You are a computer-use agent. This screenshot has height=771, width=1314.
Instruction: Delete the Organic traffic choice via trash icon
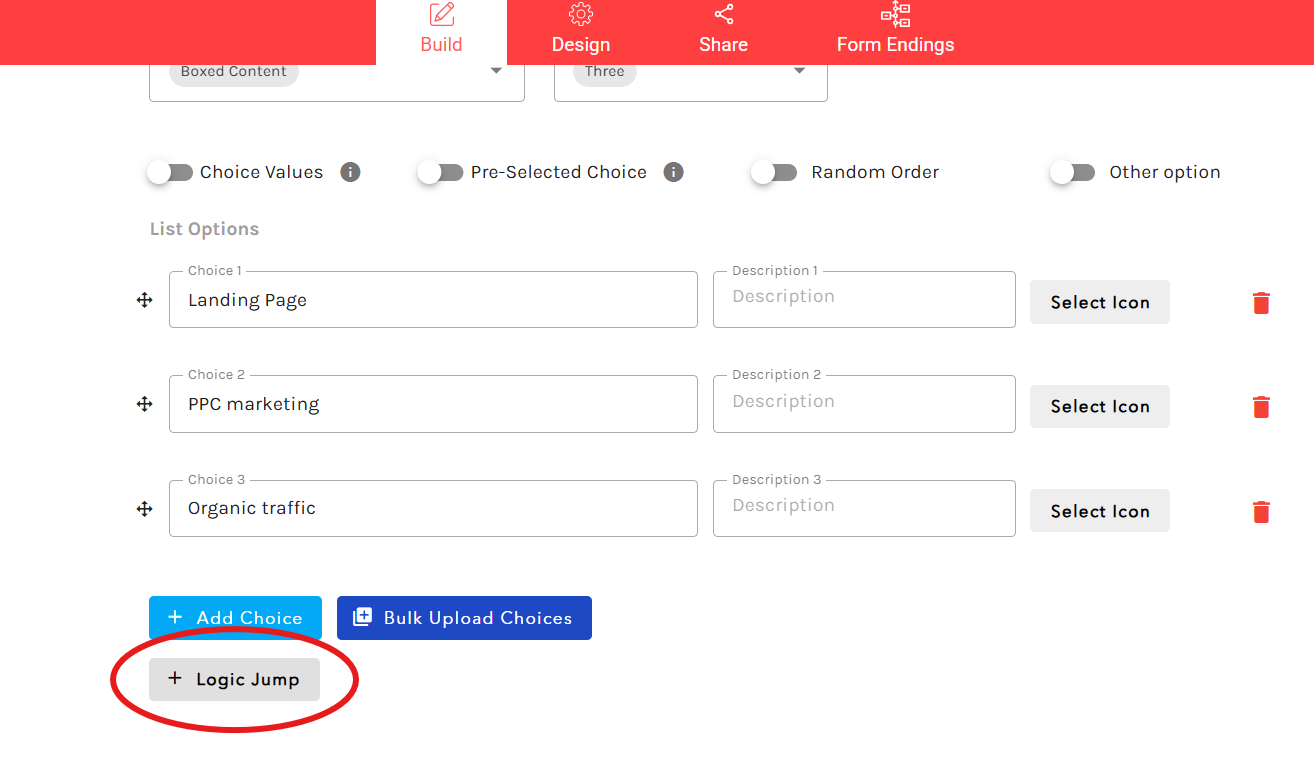coord(1261,511)
